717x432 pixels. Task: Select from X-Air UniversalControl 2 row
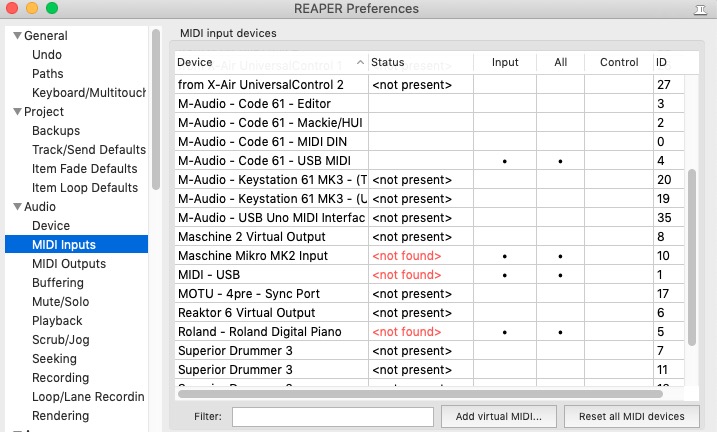point(429,85)
